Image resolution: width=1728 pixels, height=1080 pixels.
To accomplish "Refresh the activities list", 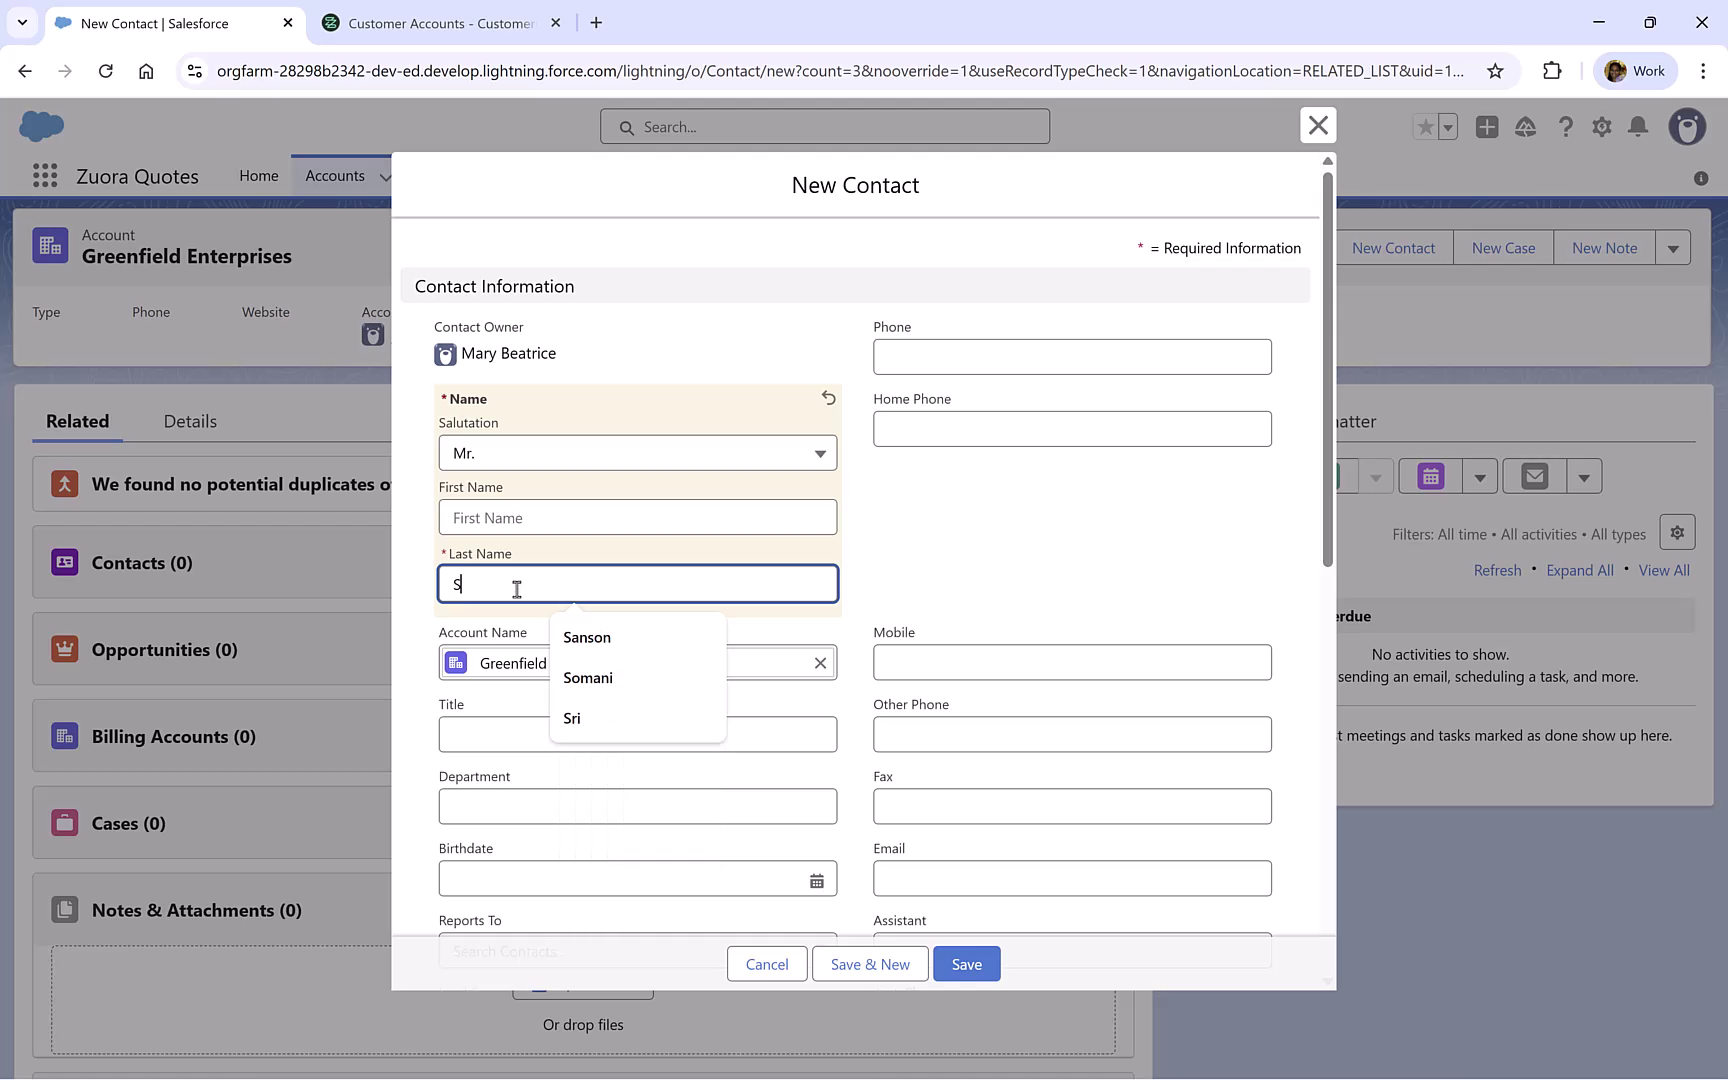I will [x=1497, y=570].
